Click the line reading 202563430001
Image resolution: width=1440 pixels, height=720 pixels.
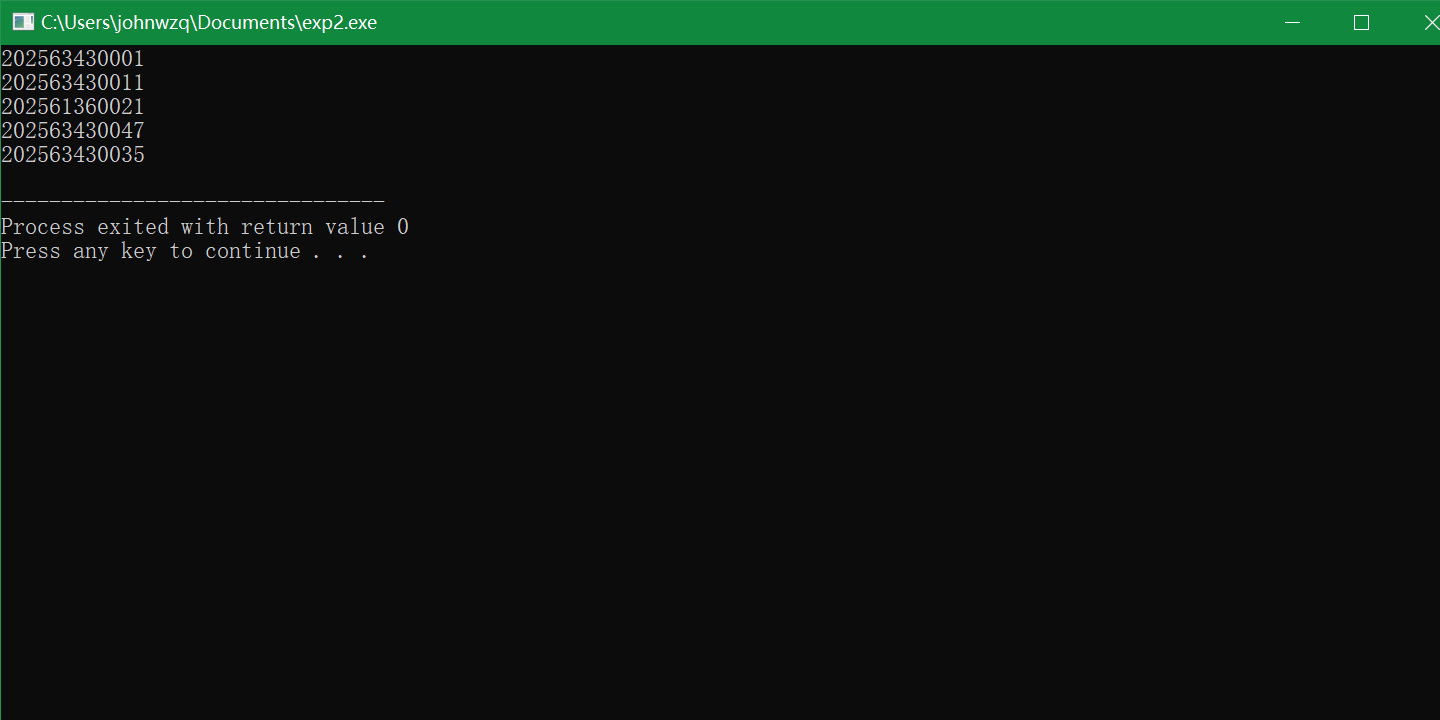coord(72,58)
